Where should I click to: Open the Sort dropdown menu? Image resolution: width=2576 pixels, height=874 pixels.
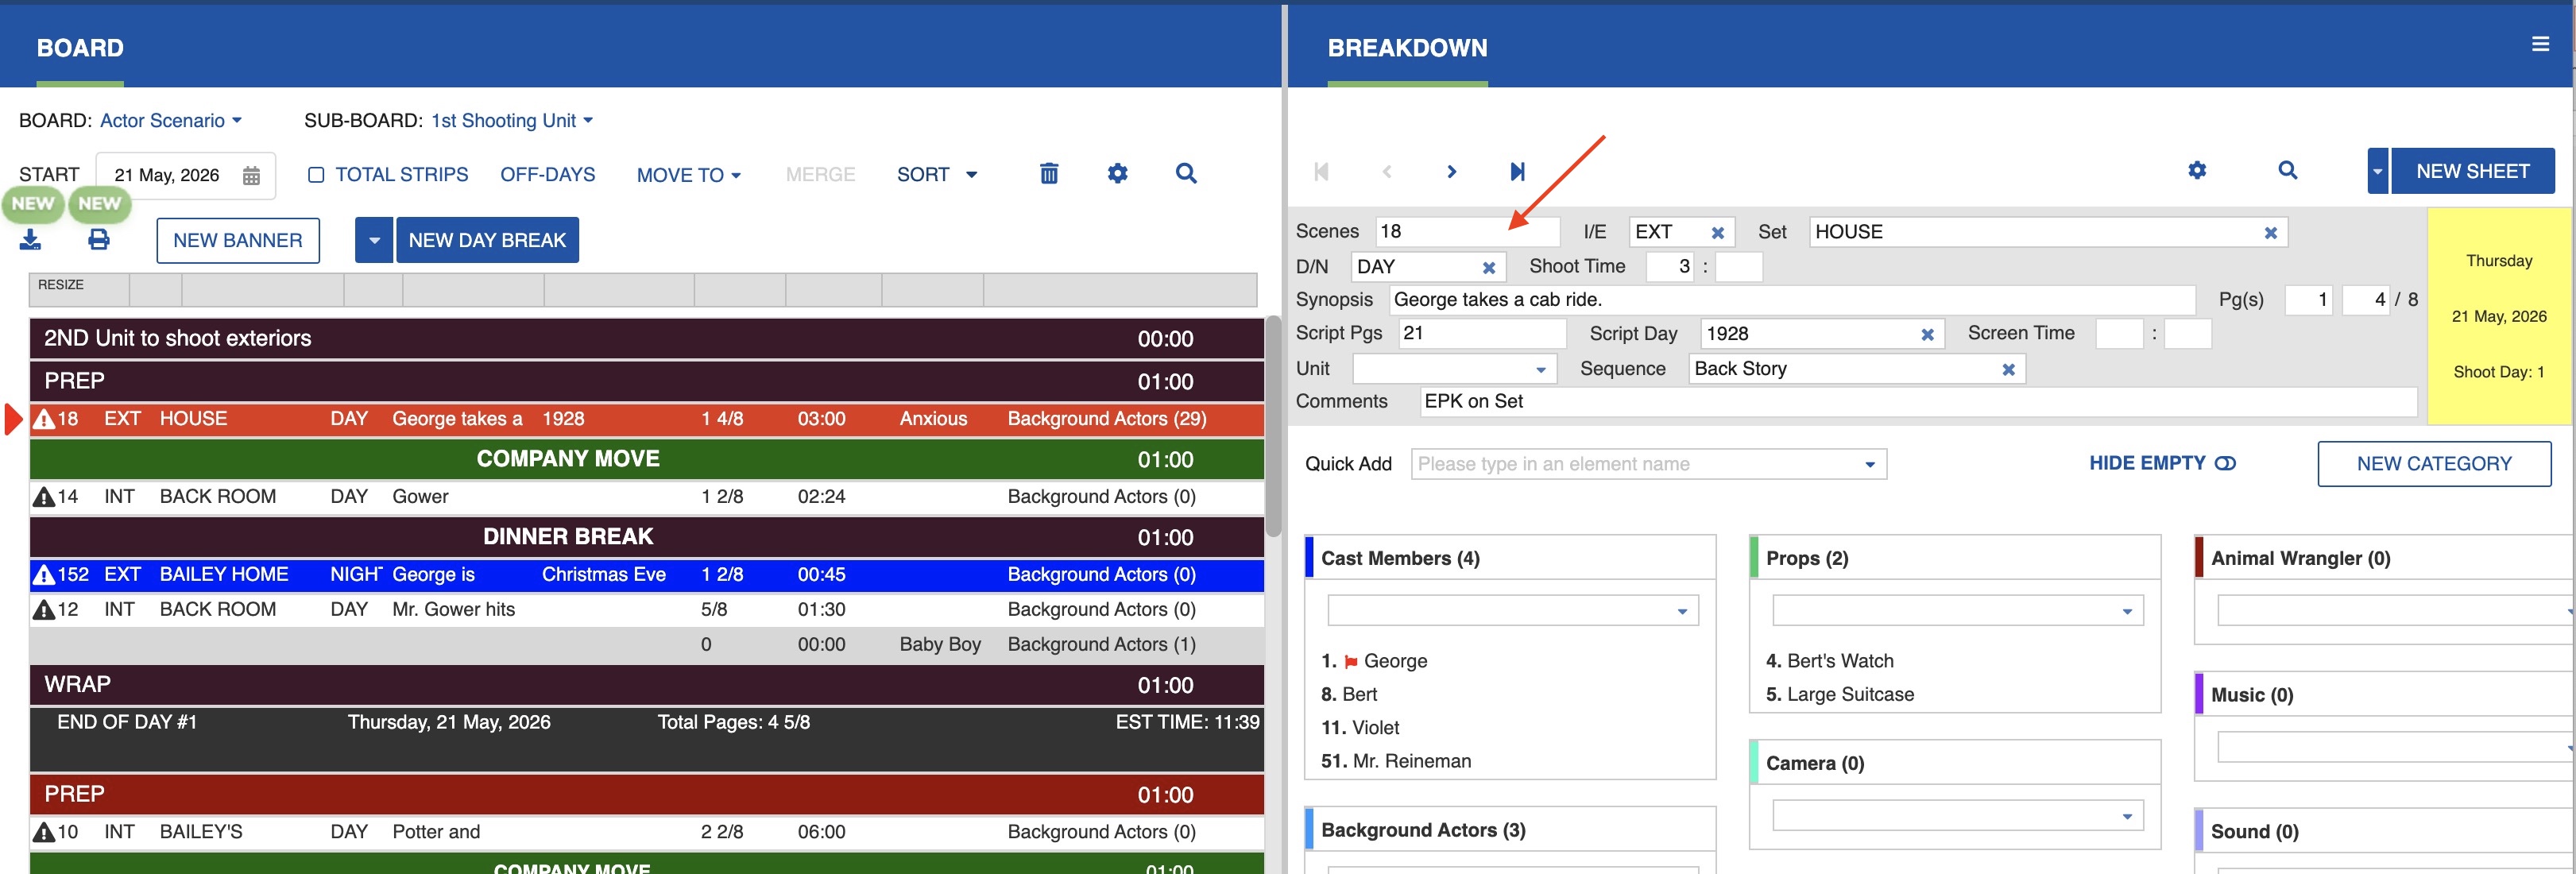(936, 175)
